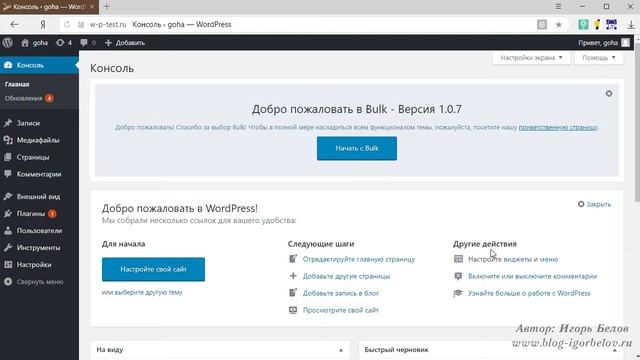Open Отредактируйте главную страницу link
Viewport: 640px width, 360px height.
(x=359, y=259)
